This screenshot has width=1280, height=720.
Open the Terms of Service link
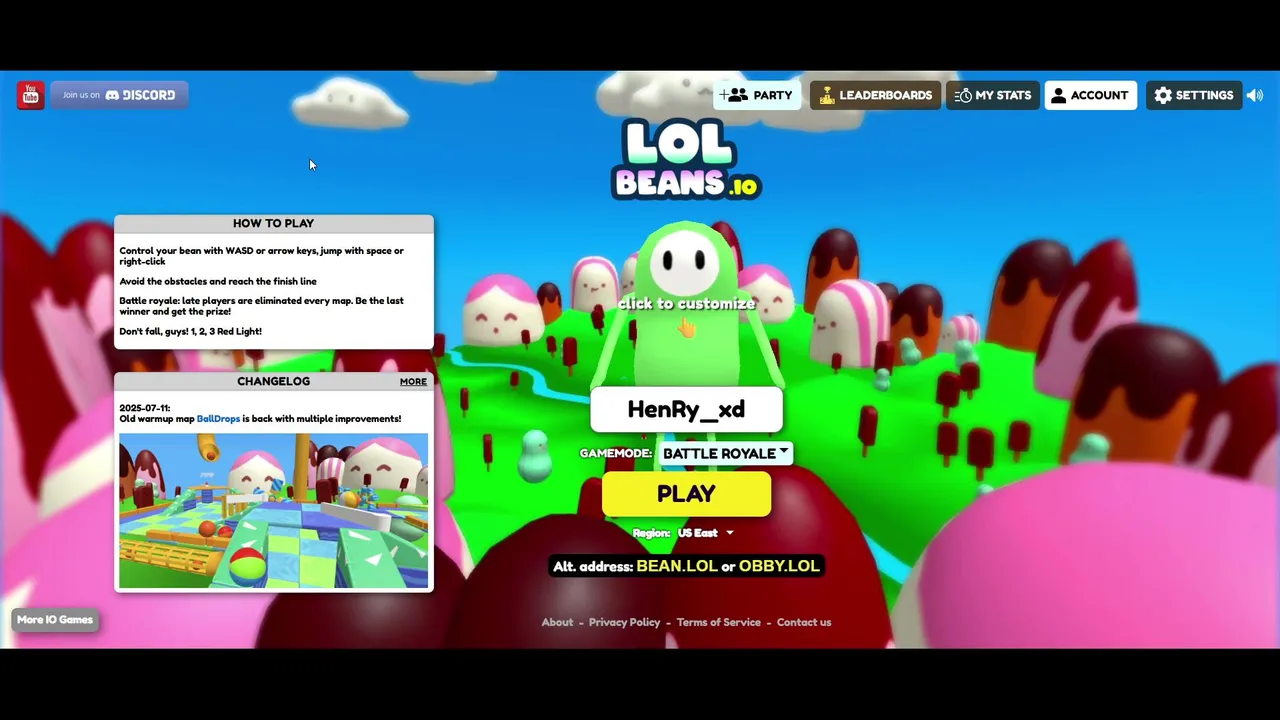click(x=718, y=622)
